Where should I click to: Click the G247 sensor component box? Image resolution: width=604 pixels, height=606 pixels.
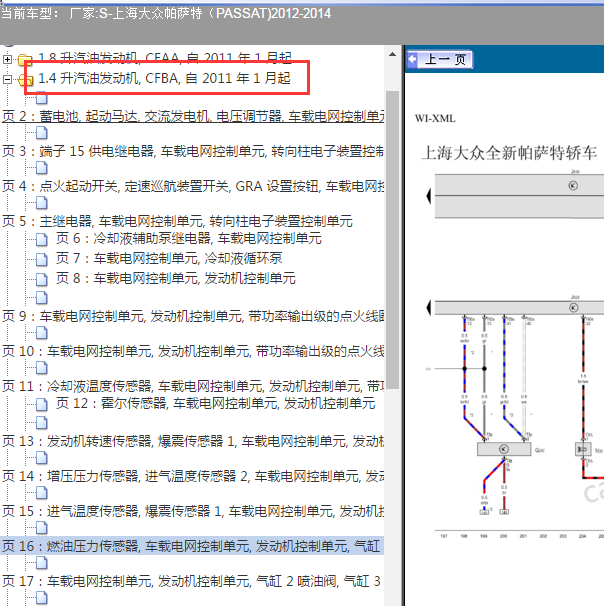tap(504, 449)
